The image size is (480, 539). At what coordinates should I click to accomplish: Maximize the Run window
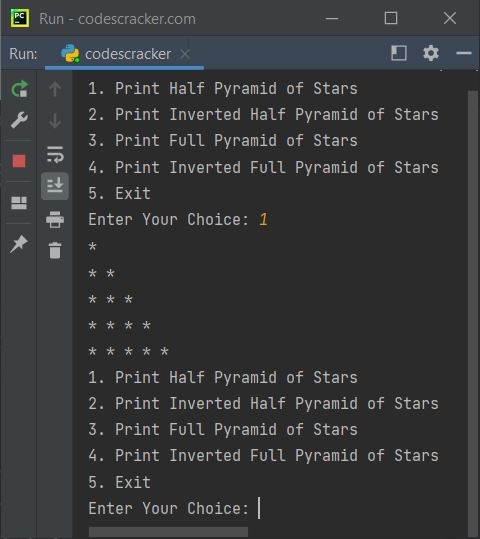(391, 18)
